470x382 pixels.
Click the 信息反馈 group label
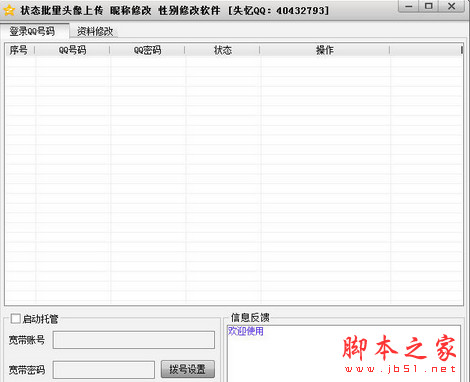(250, 318)
